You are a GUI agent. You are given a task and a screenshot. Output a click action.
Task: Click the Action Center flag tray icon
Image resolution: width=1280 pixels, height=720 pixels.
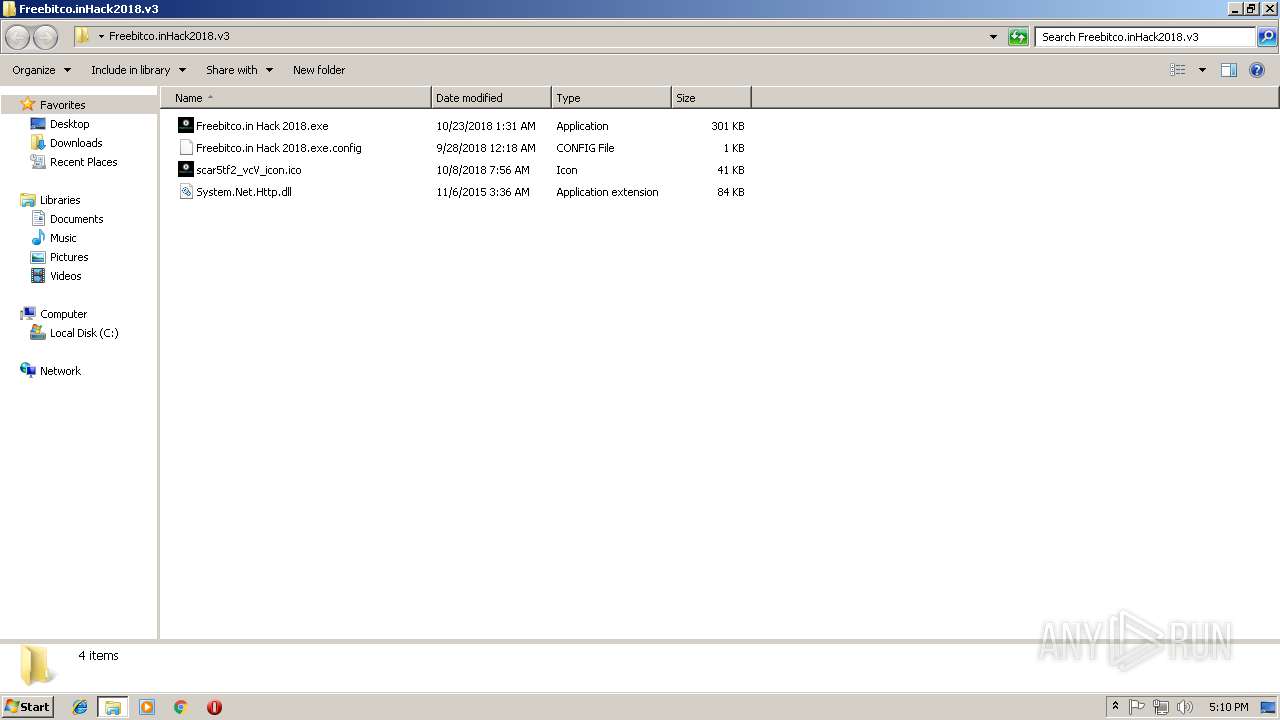1137,707
